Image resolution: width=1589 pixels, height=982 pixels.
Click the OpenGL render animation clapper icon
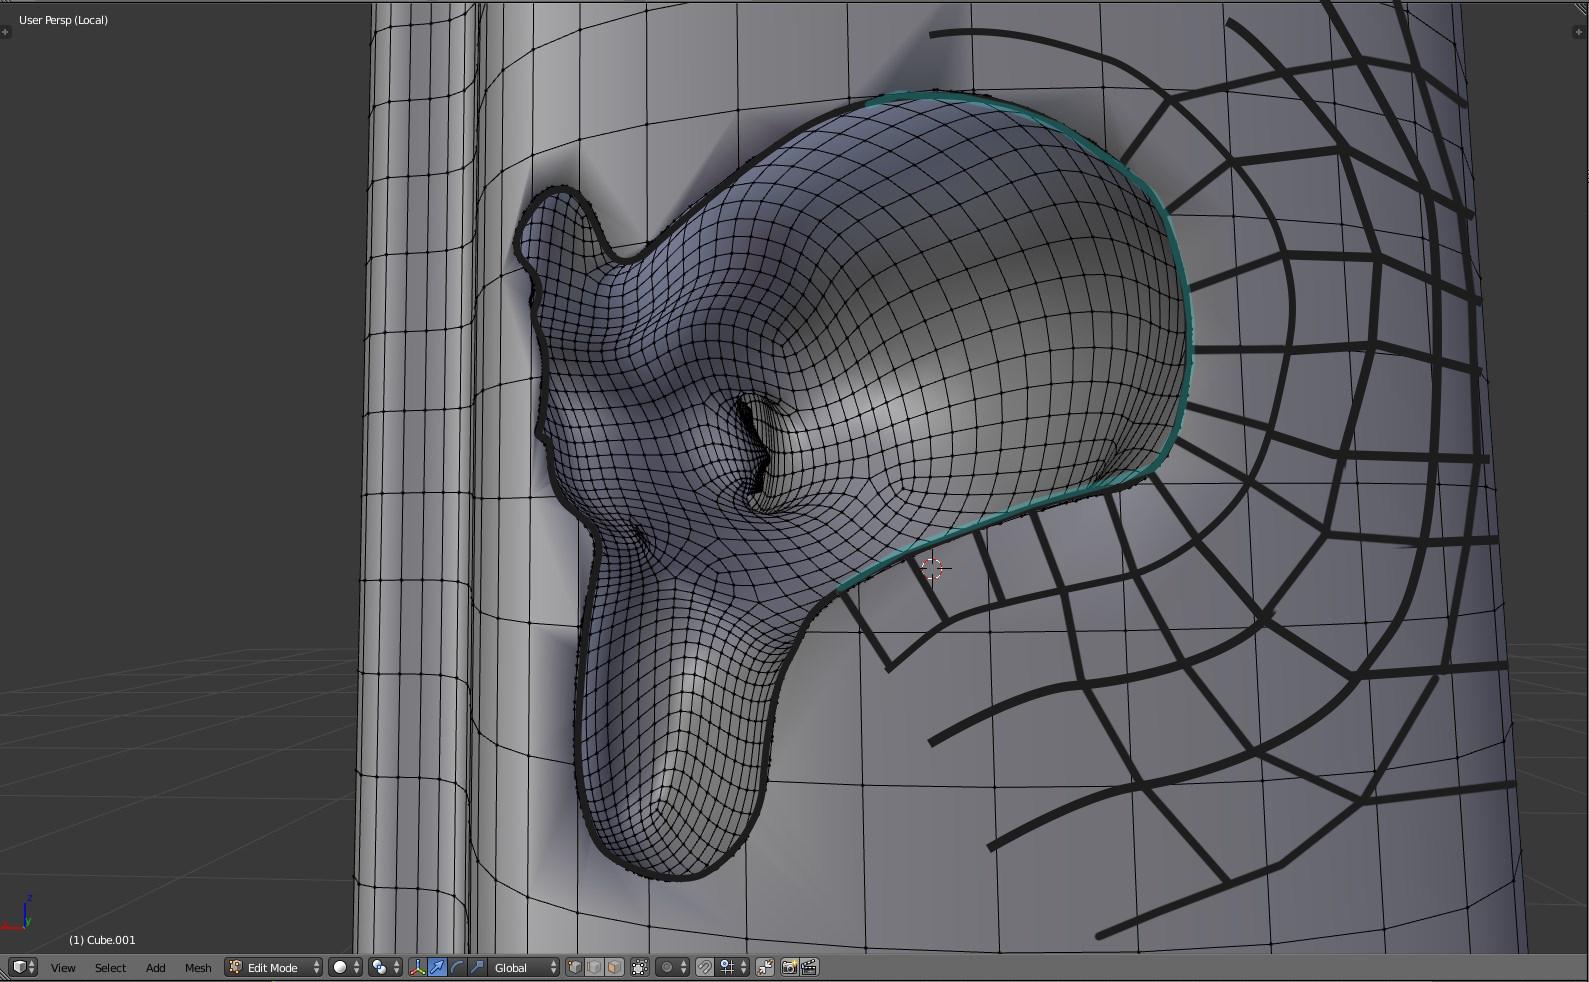(809, 967)
